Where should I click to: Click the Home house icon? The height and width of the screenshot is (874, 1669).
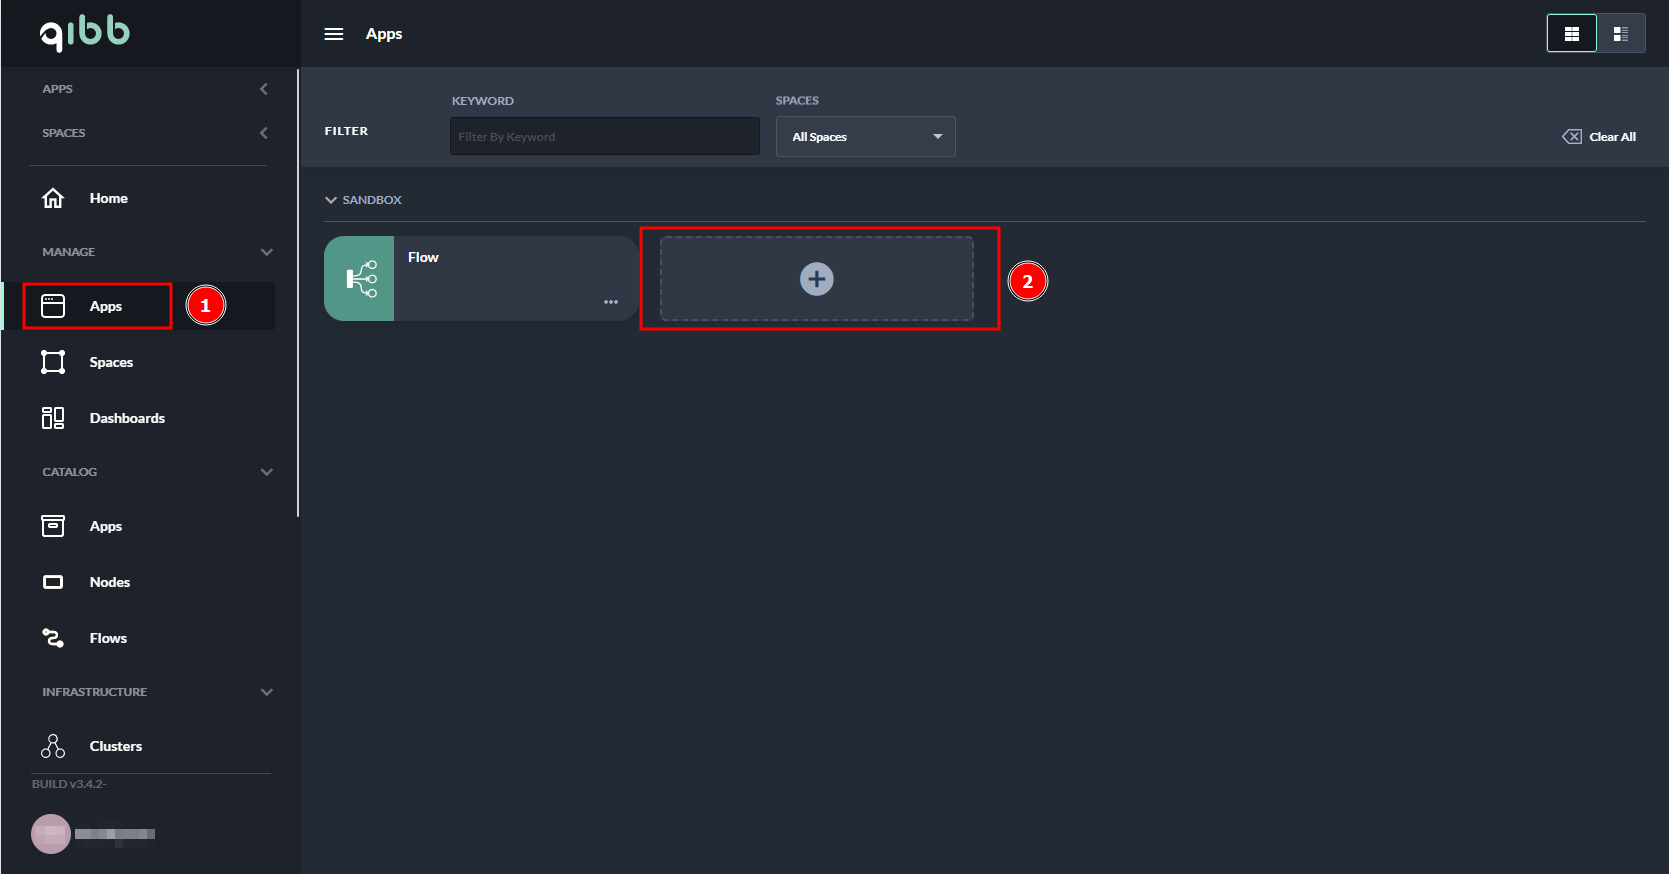pyautogui.click(x=53, y=198)
